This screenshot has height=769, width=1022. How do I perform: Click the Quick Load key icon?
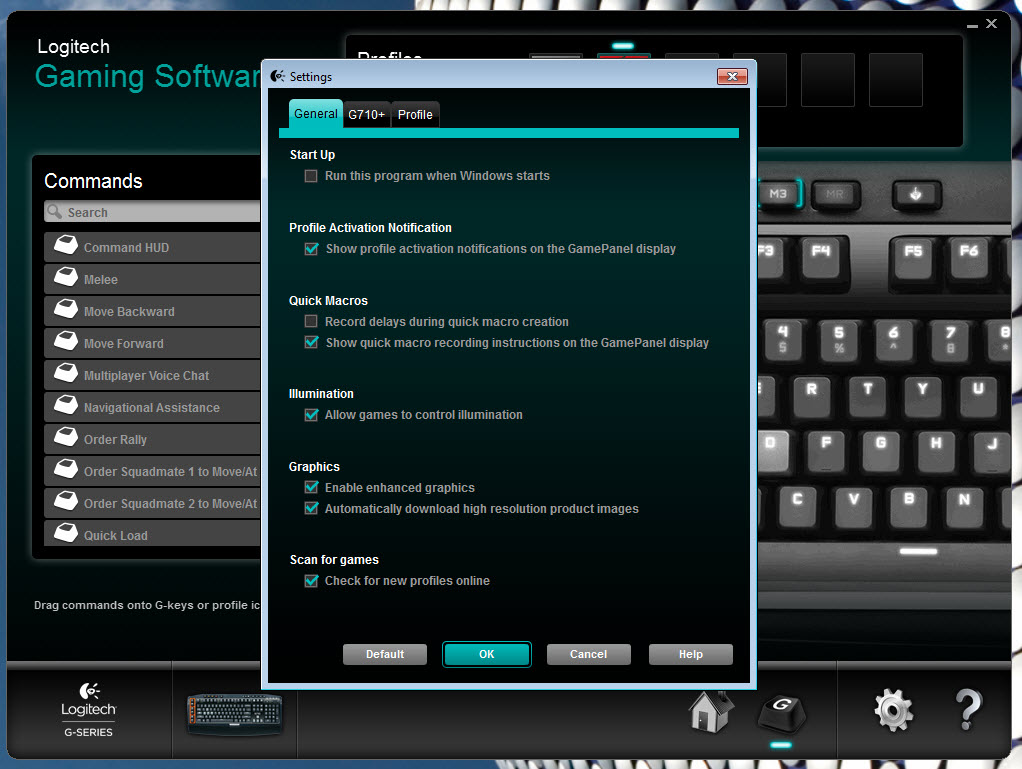[x=66, y=533]
